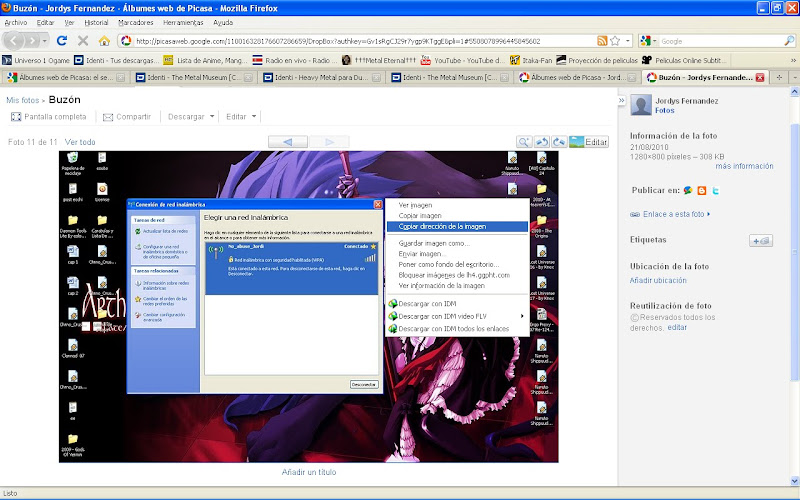Screen dimensions: 800x500
Task: Open the Historial menu
Action: coord(96,22)
